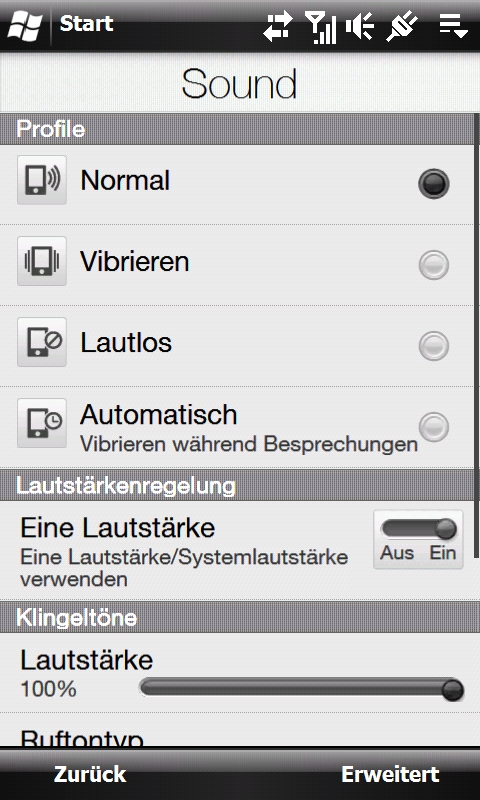Open the speaker volume status icon
The image size is (480, 800).
click(360, 26)
